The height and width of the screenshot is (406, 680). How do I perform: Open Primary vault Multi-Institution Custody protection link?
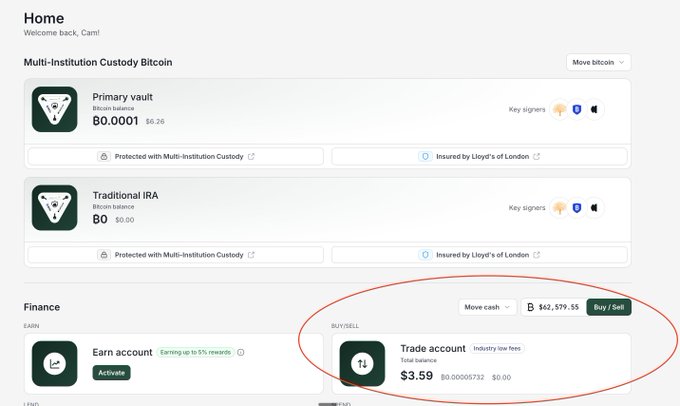point(176,157)
